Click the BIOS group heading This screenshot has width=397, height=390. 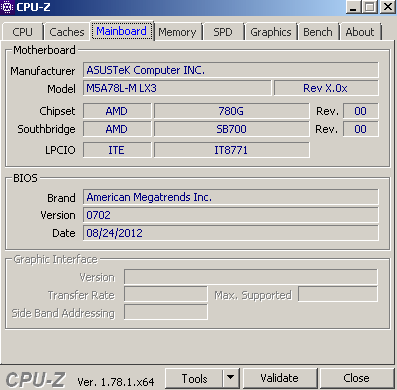(x=25, y=178)
